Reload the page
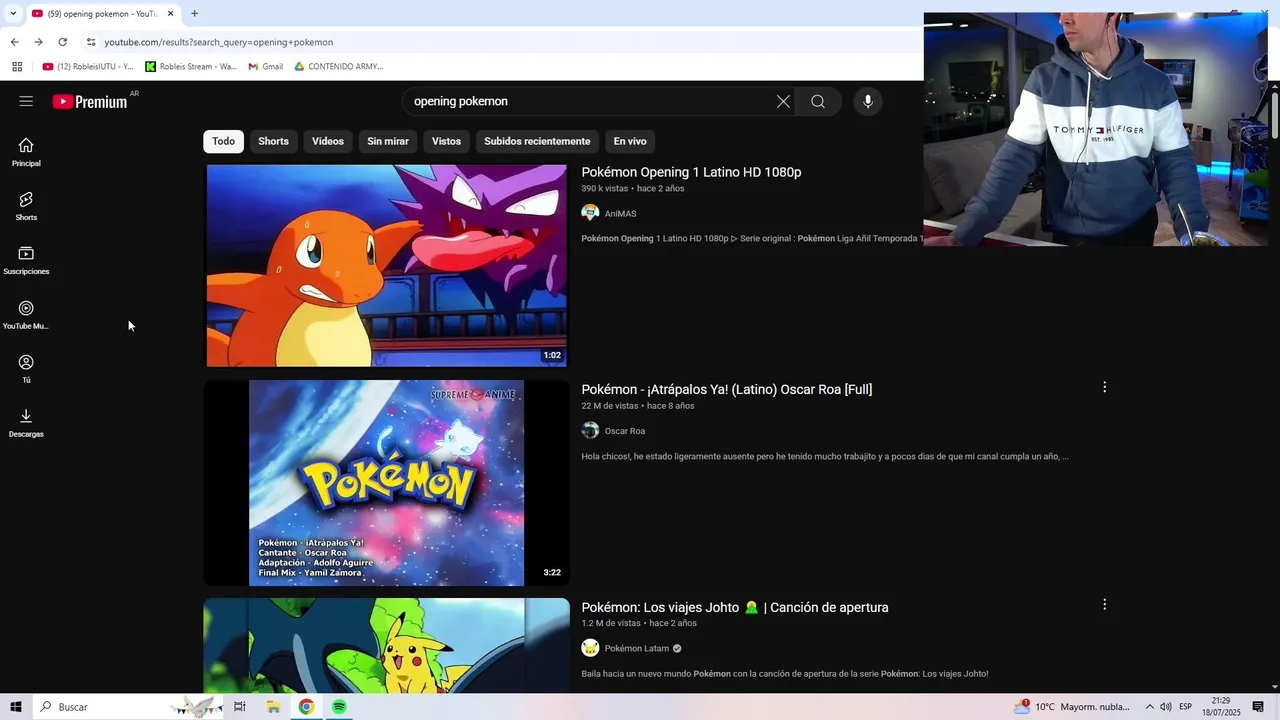The image size is (1280, 720). pyautogui.click(x=62, y=42)
